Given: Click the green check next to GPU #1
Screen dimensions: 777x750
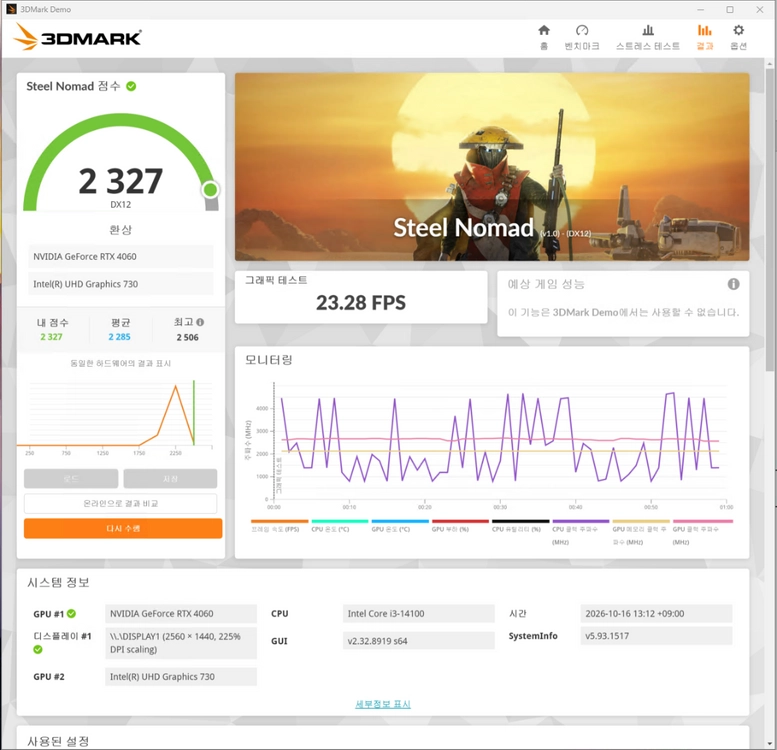Looking at the screenshot, I should 71,613.
